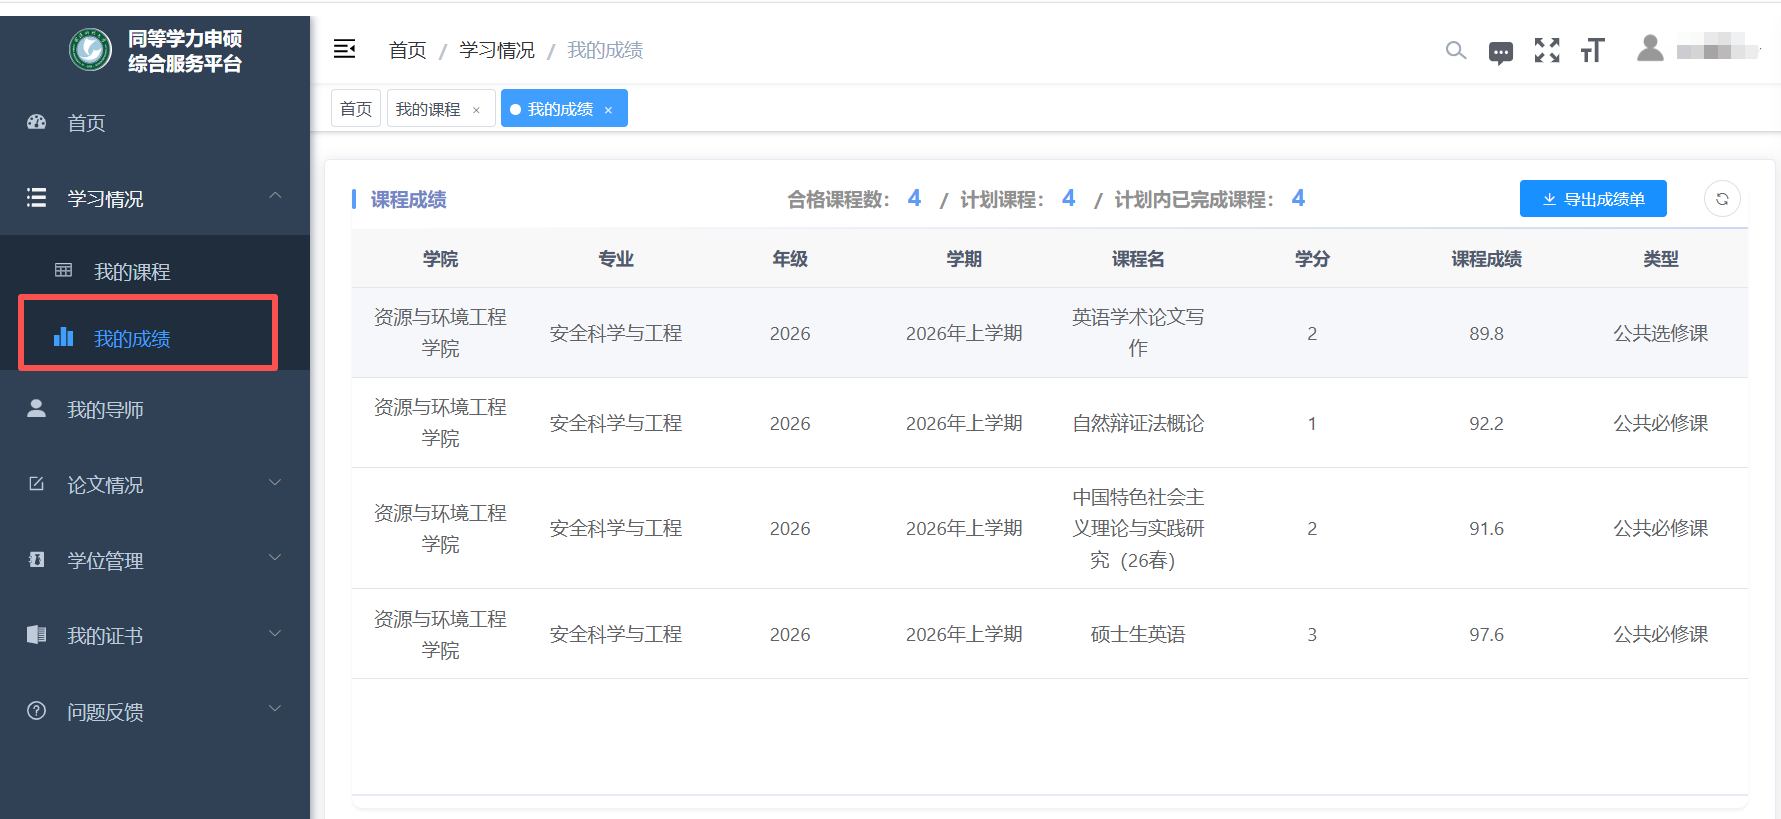Click the book icon beside 我的证书
The image size is (1781, 819).
(37, 634)
